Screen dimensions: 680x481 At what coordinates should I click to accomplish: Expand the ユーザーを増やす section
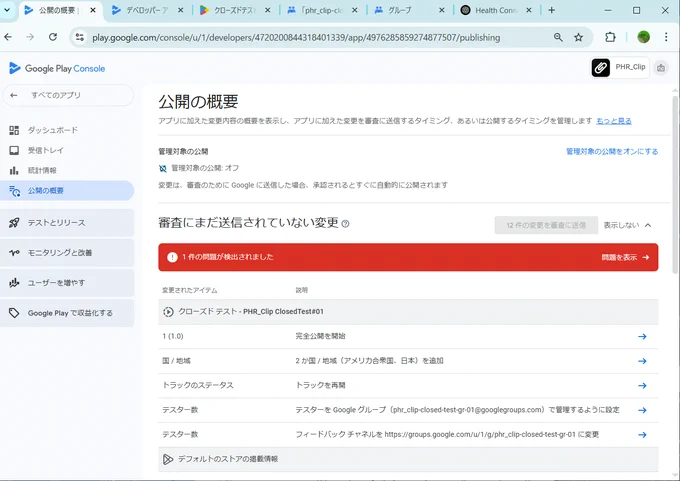pyautogui.click(x=67, y=283)
